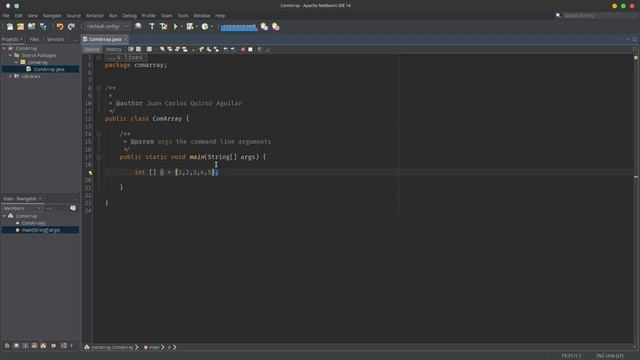Open the File menu
This screenshot has width=640, height=360.
click(6, 16)
